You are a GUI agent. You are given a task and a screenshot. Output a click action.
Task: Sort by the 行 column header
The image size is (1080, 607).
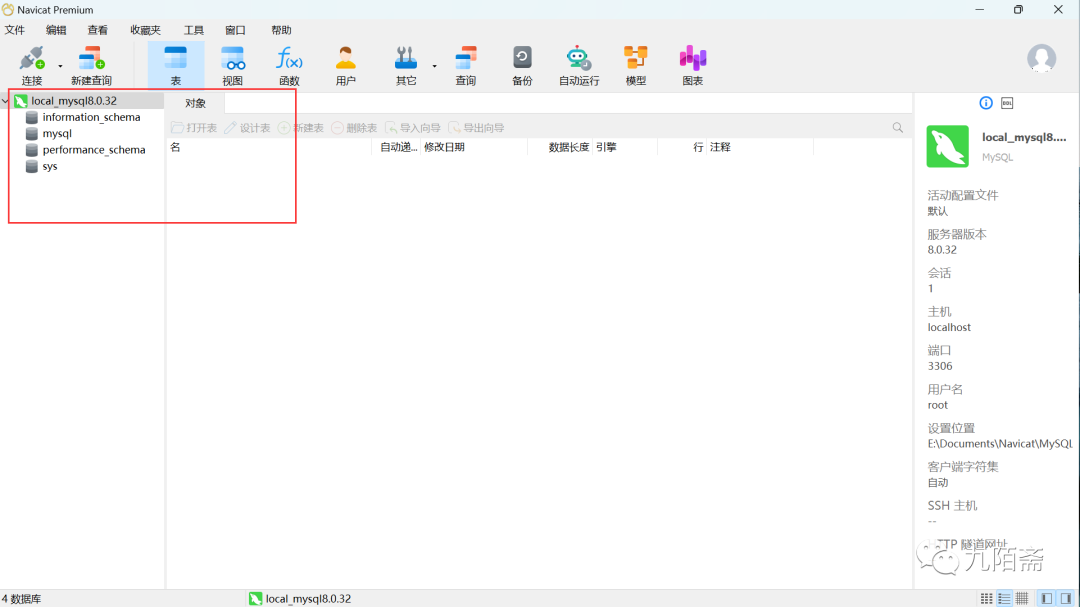click(x=682, y=147)
